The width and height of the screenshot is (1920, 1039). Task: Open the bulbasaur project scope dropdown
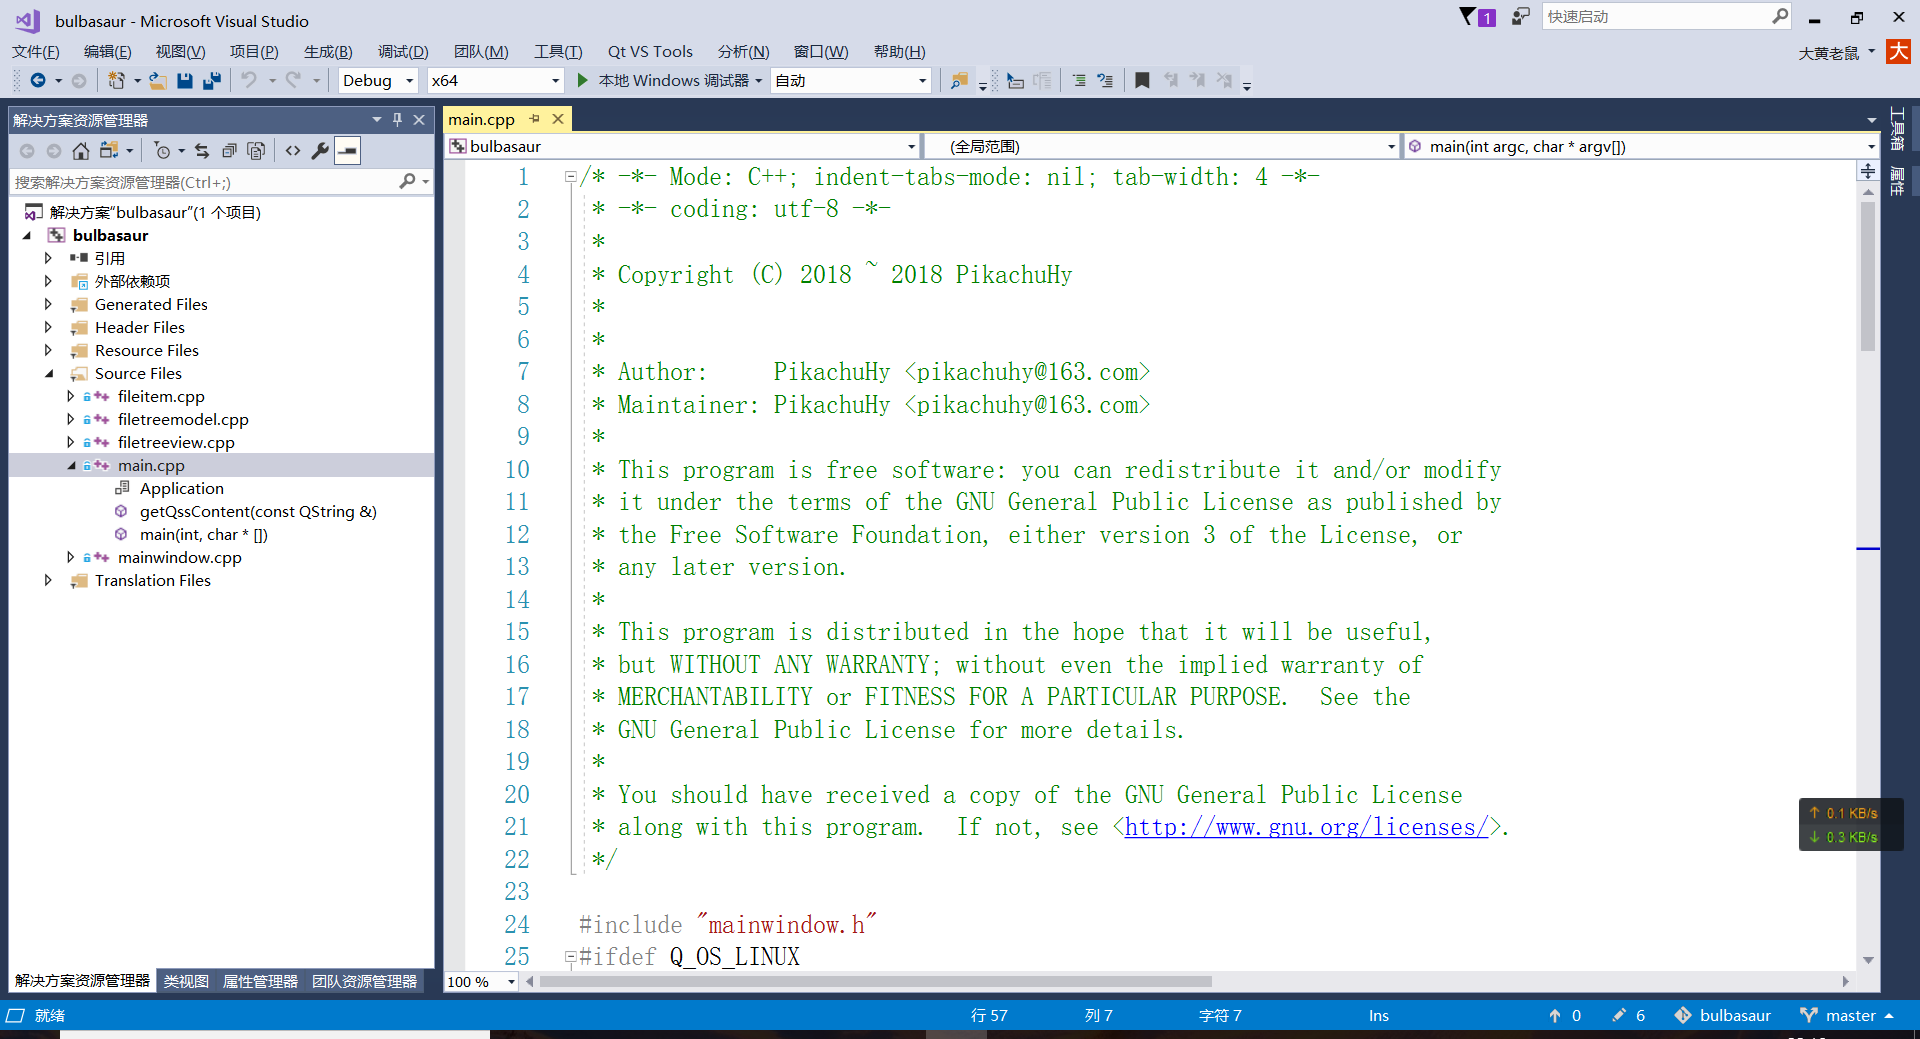tap(682, 146)
